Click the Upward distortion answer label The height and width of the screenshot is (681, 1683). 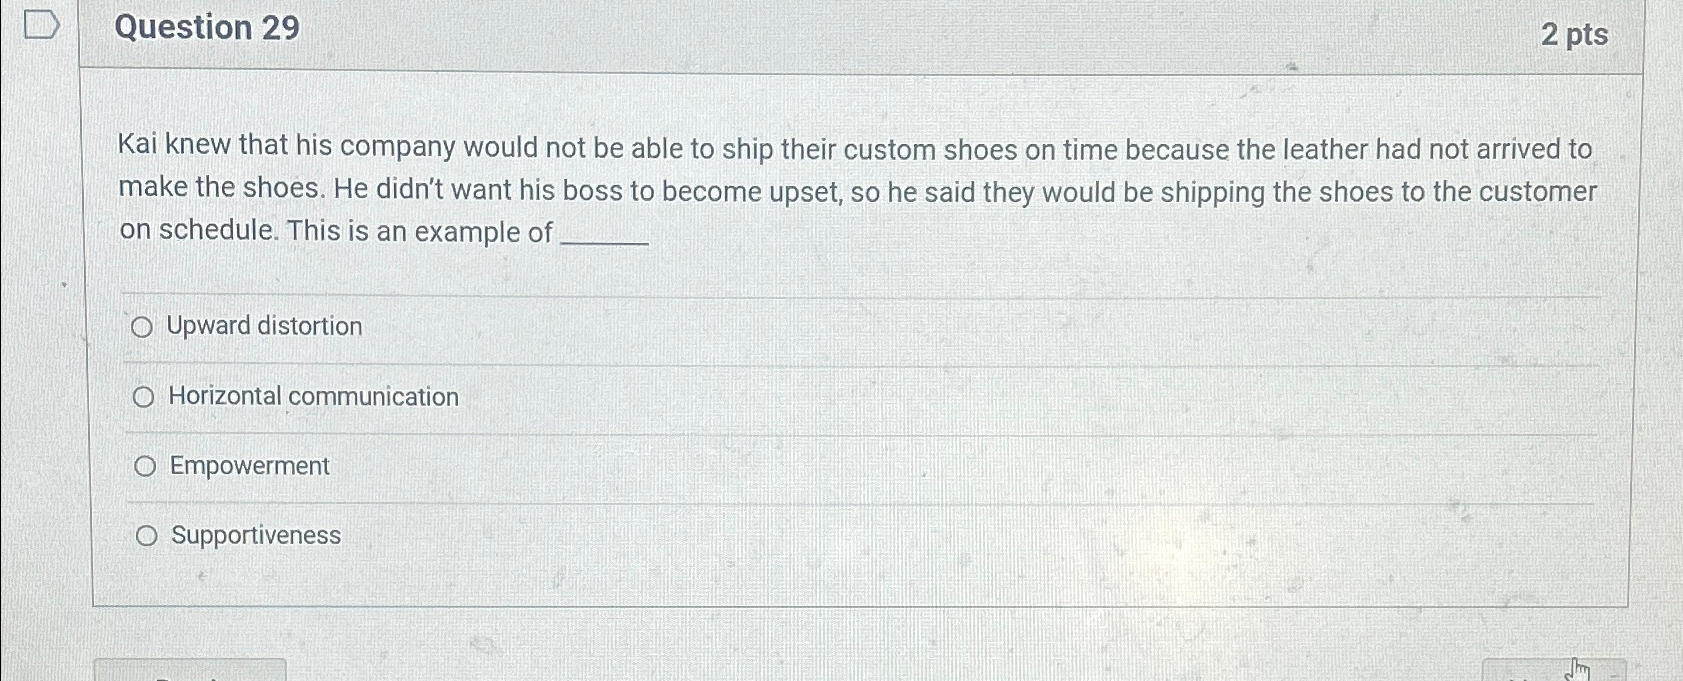pyautogui.click(x=264, y=326)
